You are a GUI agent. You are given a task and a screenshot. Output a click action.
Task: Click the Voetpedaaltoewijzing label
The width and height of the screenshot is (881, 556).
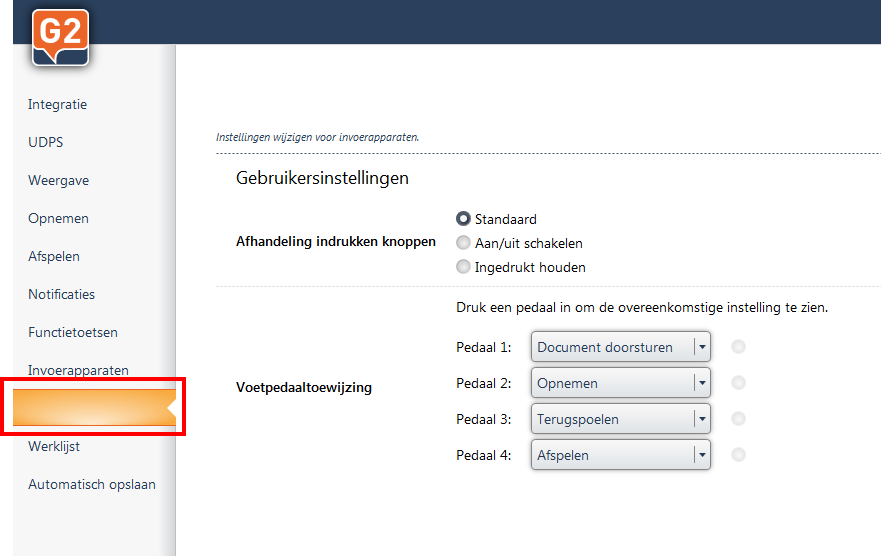[304, 388]
